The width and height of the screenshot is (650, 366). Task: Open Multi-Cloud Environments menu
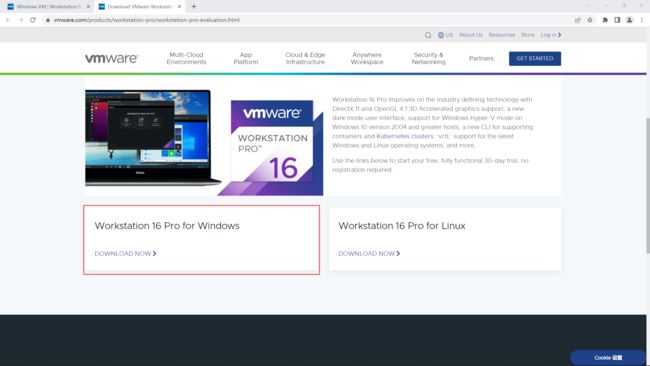pos(186,58)
